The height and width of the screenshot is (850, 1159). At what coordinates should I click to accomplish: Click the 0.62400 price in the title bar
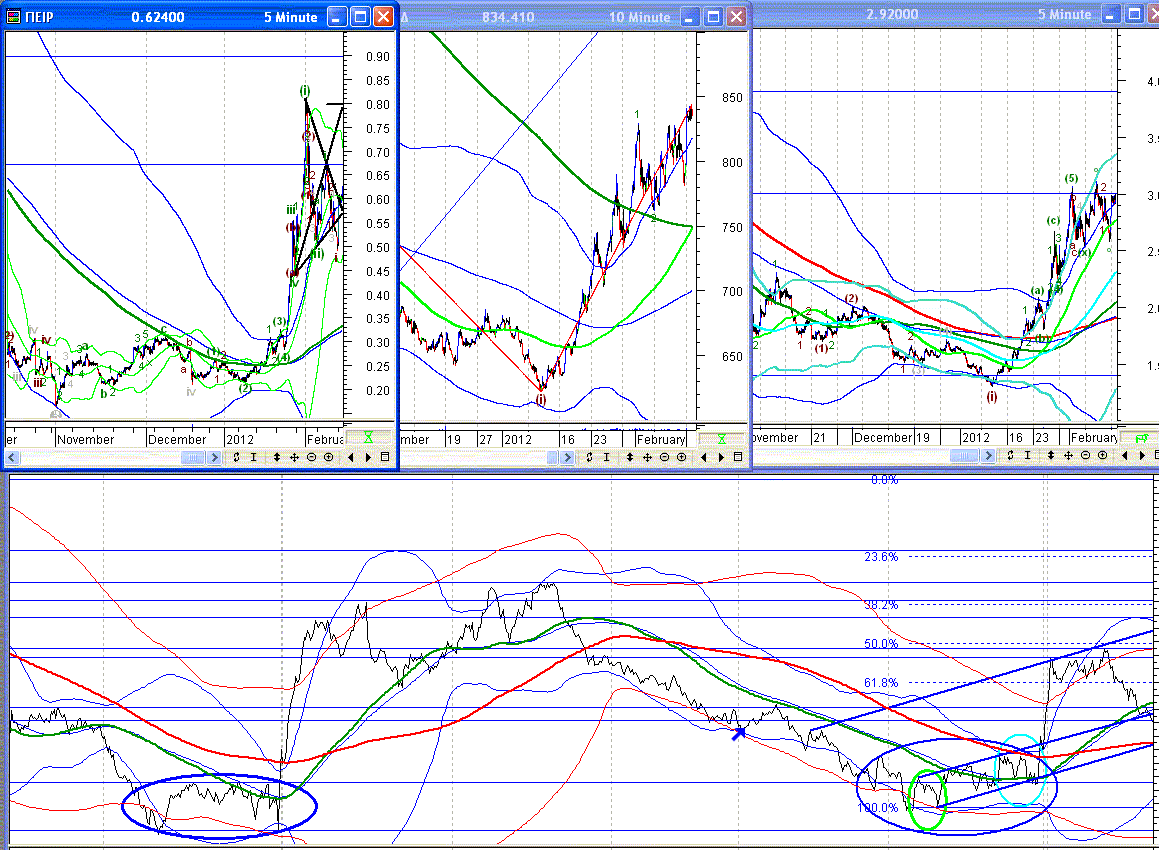tap(158, 17)
